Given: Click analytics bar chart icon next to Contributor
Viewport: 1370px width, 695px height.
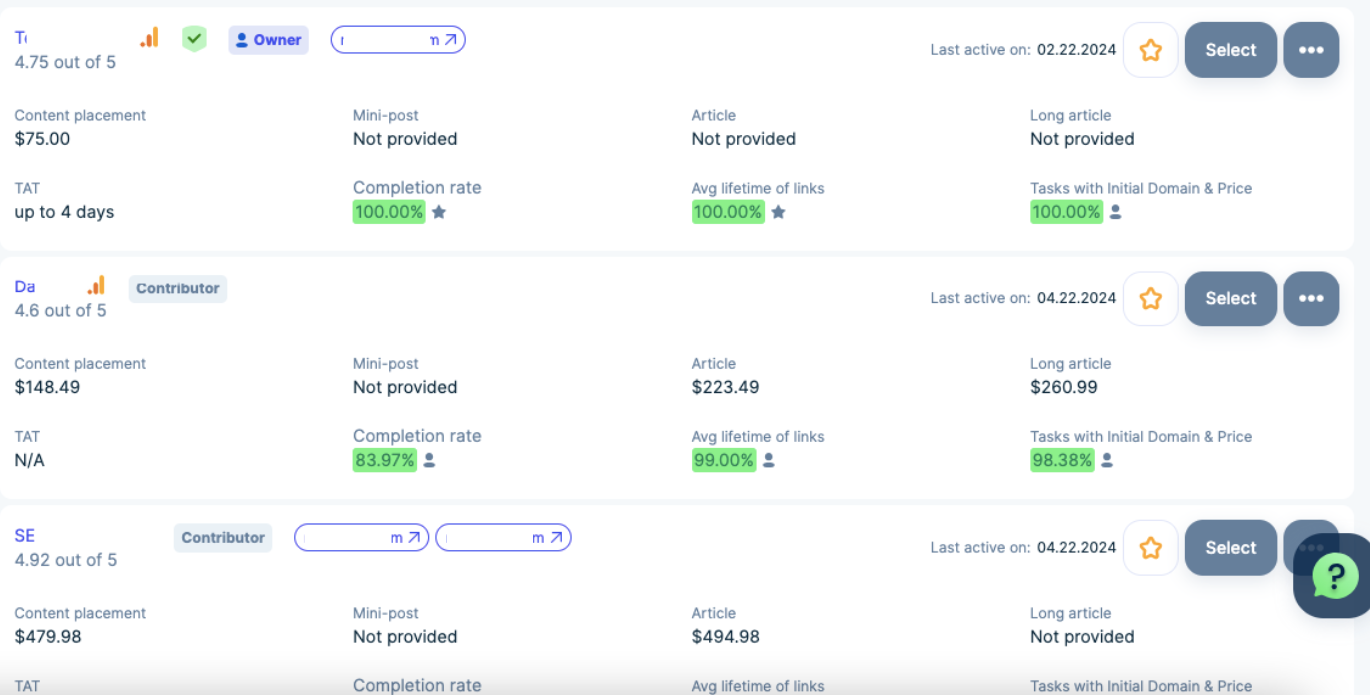Looking at the screenshot, I should [96, 286].
